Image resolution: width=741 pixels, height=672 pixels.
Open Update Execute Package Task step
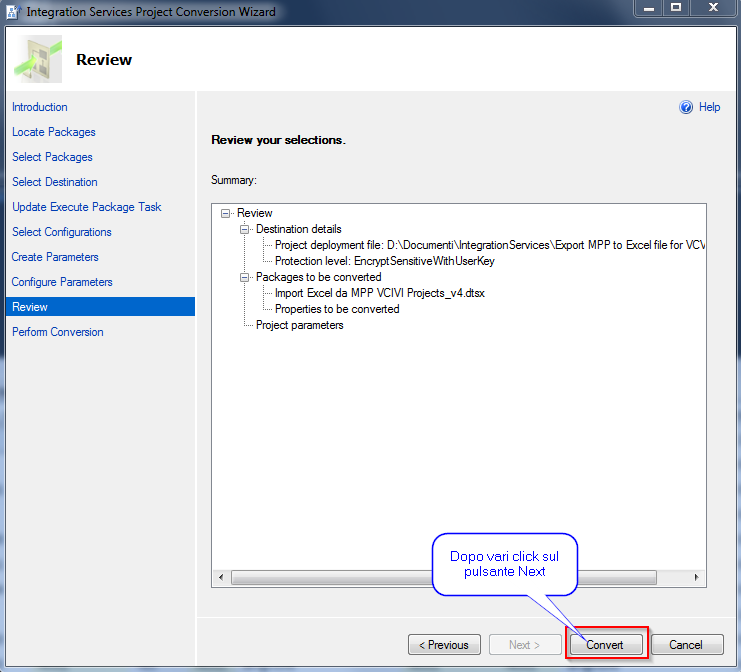pos(87,207)
